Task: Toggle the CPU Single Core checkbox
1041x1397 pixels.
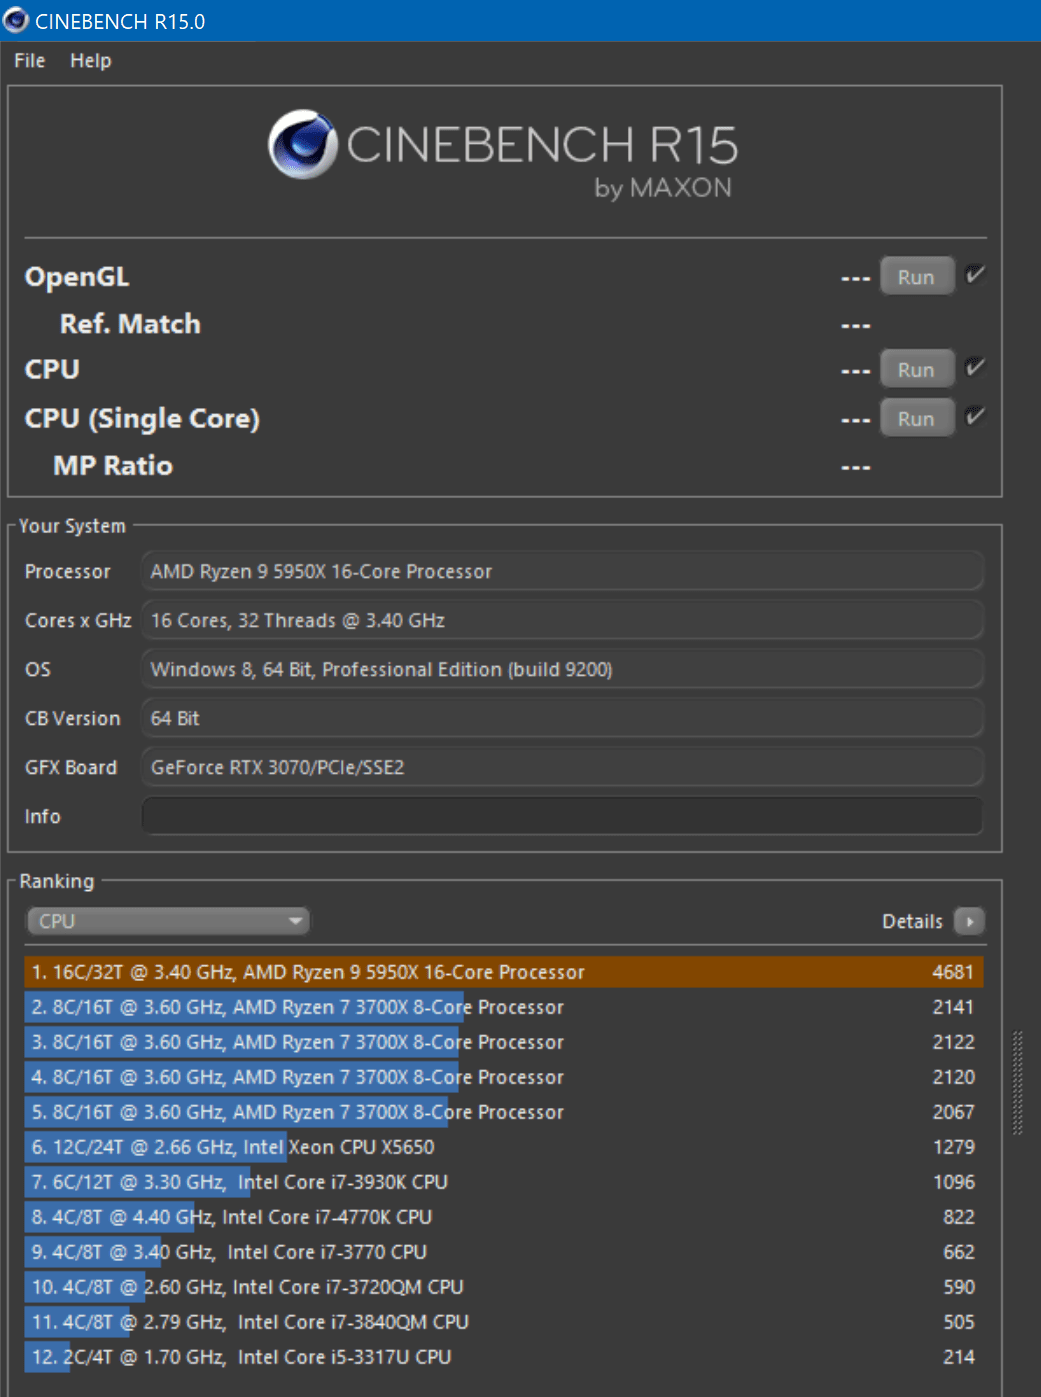Action: tap(975, 417)
